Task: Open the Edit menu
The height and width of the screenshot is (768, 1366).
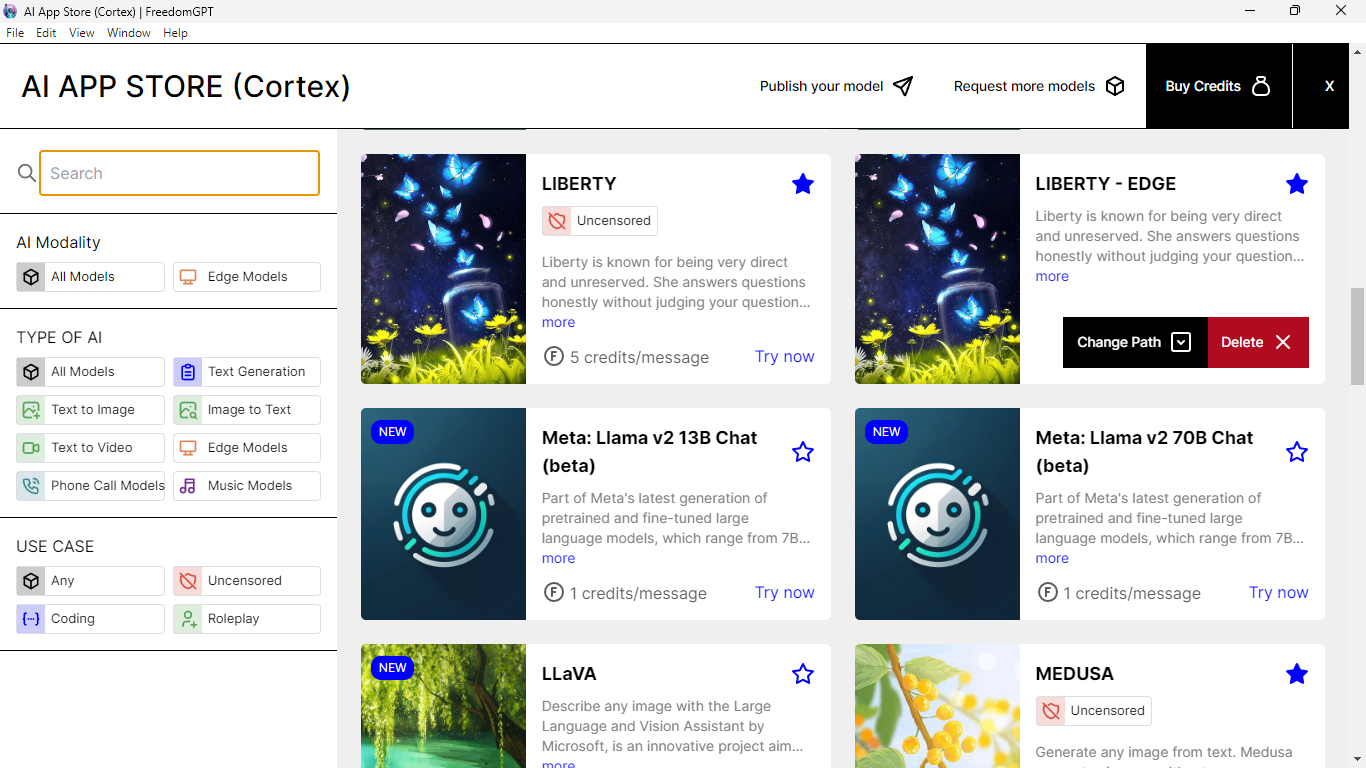Action: (46, 33)
